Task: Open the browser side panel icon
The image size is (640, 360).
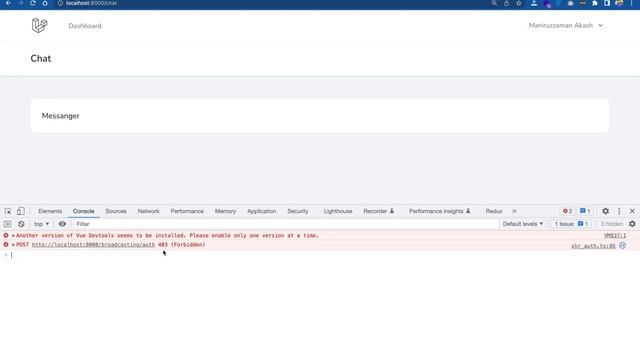Action: point(607,3)
